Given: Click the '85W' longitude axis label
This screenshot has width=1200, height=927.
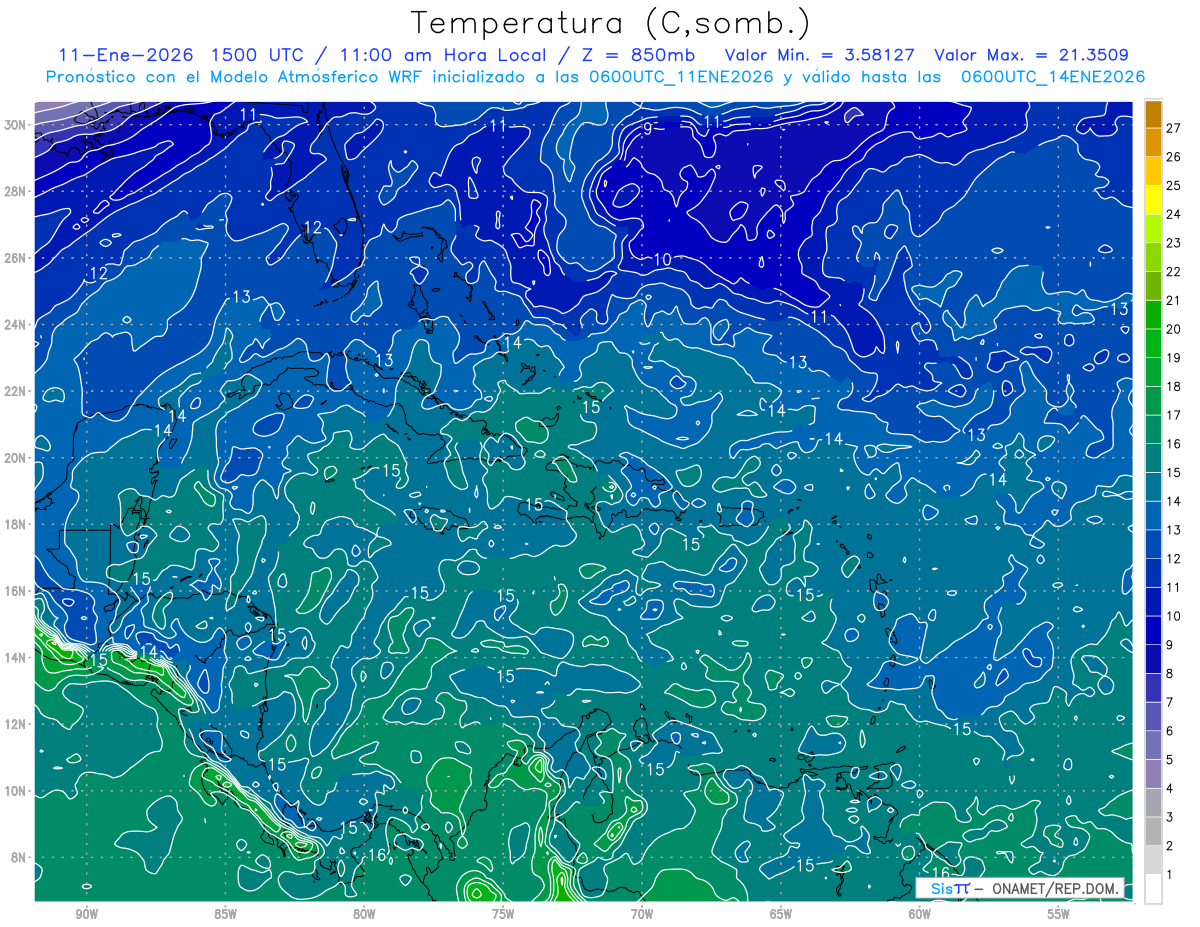Looking at the screenshot, I should click(x=225, y=914).
